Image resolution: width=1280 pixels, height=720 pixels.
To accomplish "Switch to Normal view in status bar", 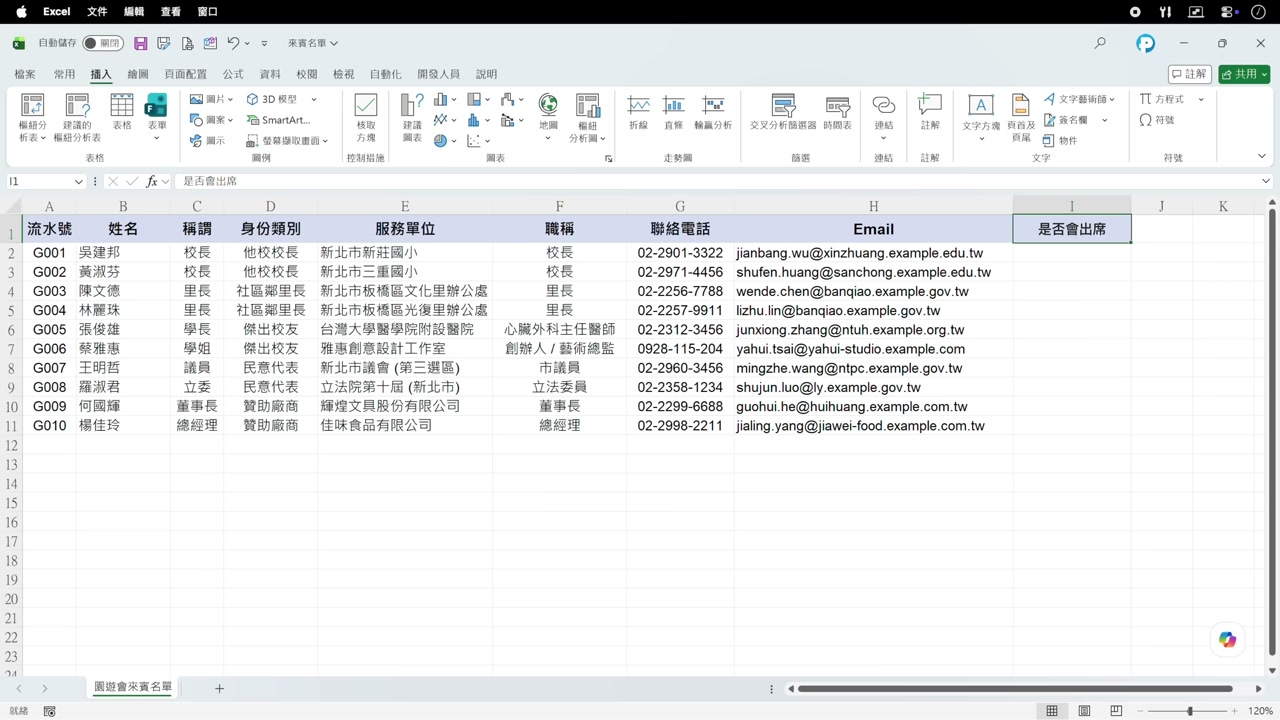I will 1052,711.
